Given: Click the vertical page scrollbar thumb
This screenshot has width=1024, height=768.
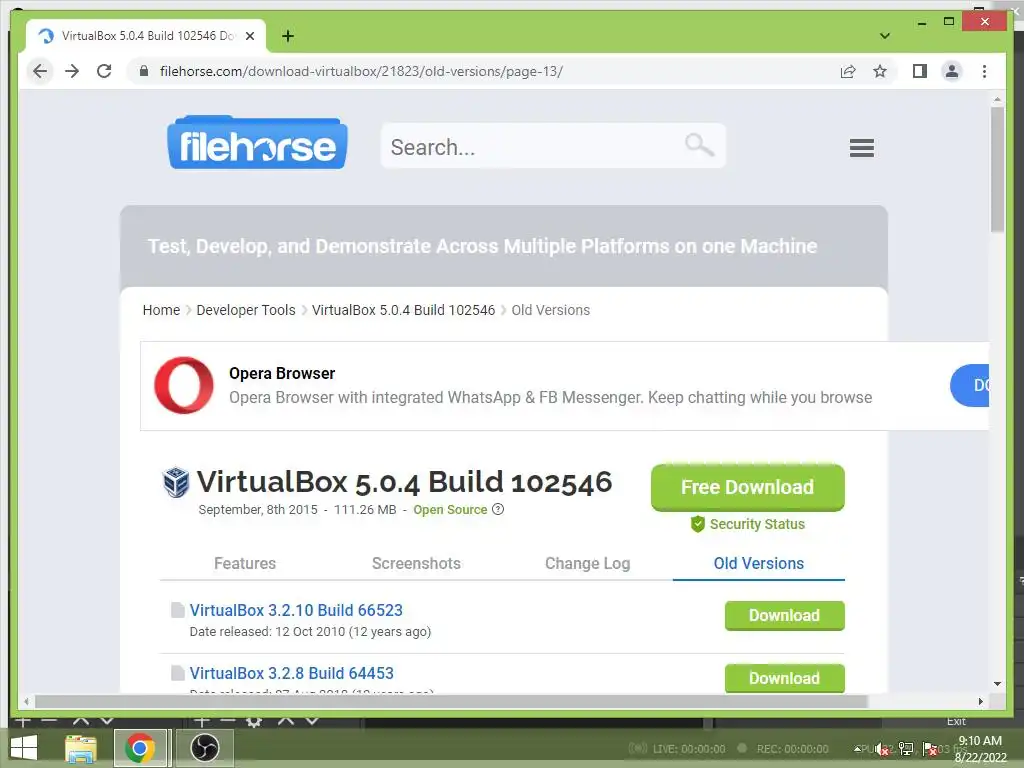Looking at the screenshot, I should click(x=997, y=170).
